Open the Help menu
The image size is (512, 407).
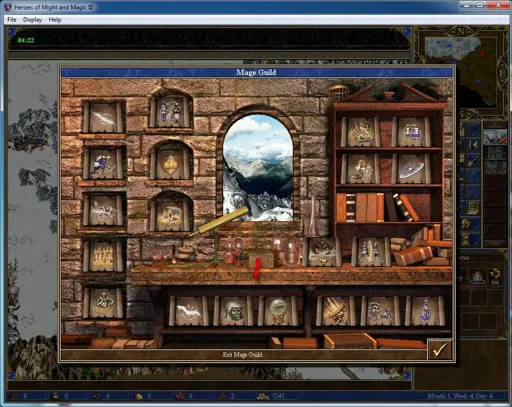[x=55, y=20]
